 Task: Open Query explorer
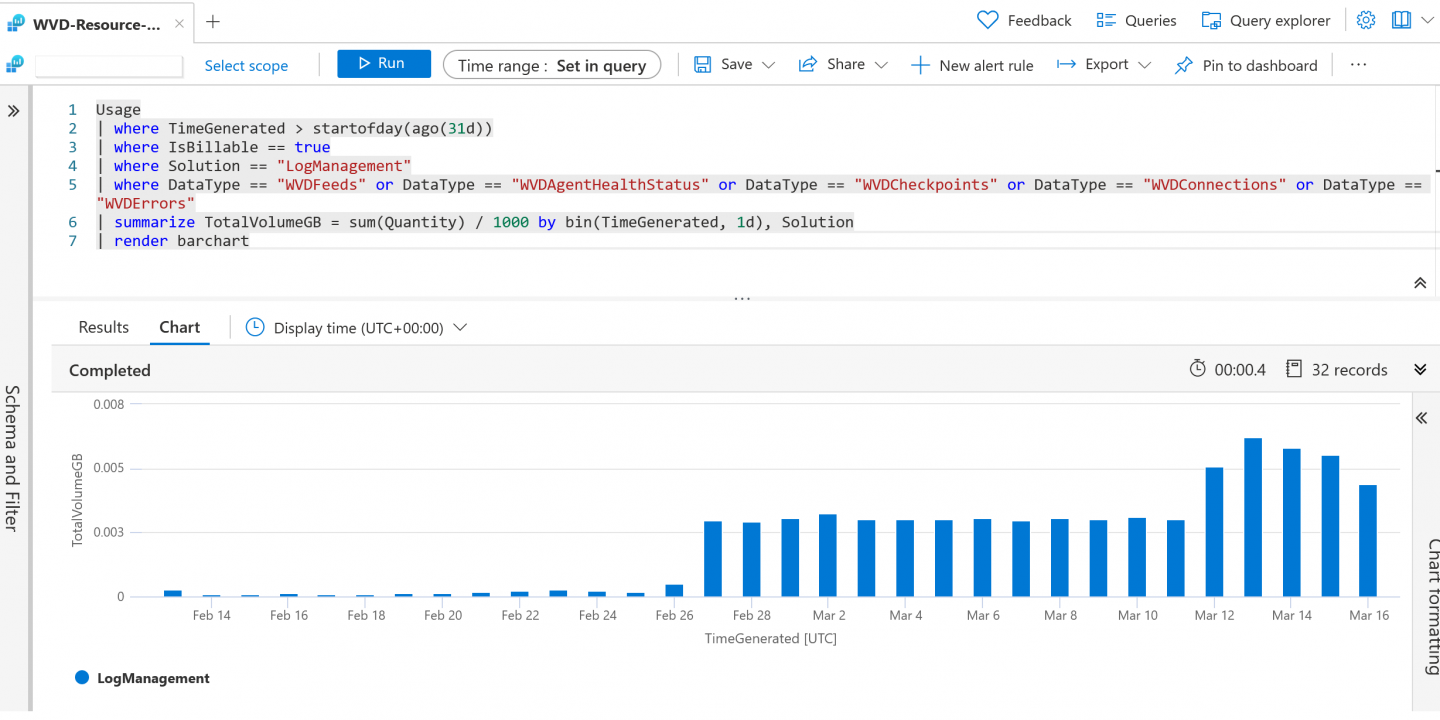click(1266, 20)
